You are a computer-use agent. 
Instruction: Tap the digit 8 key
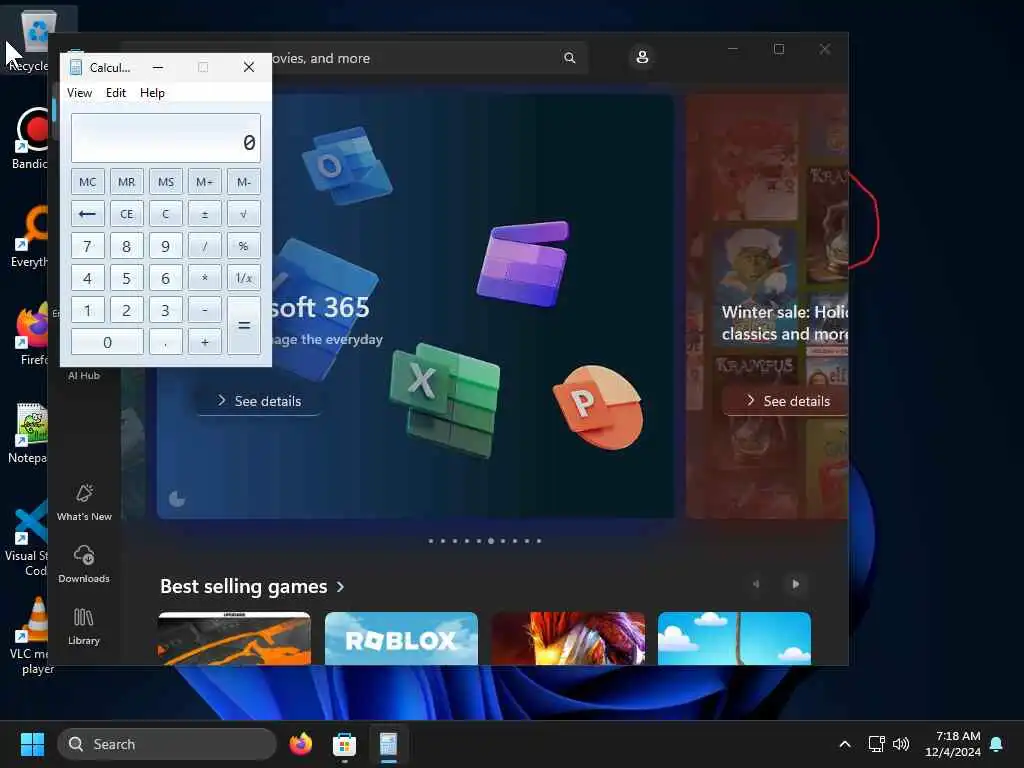click(x=127, y=246)
